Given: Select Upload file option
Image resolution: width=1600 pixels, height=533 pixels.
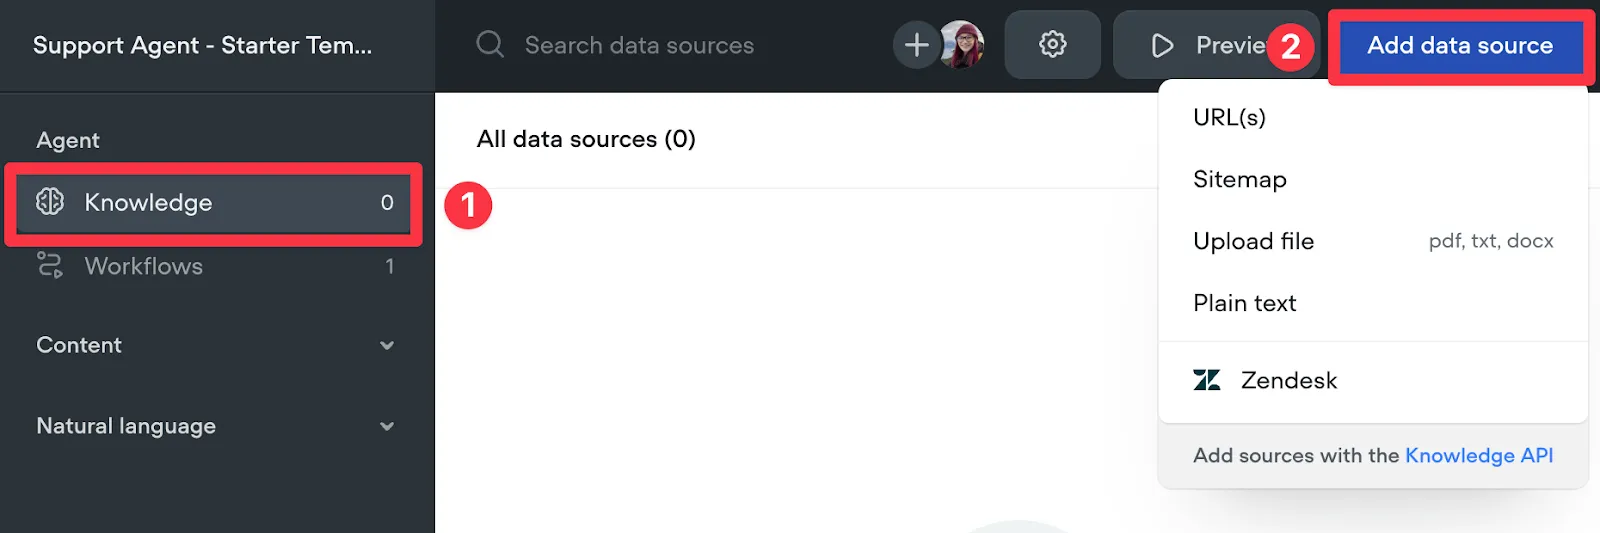Looking at the screenshot, I should pyautogui.click(x=1373, y=241).
